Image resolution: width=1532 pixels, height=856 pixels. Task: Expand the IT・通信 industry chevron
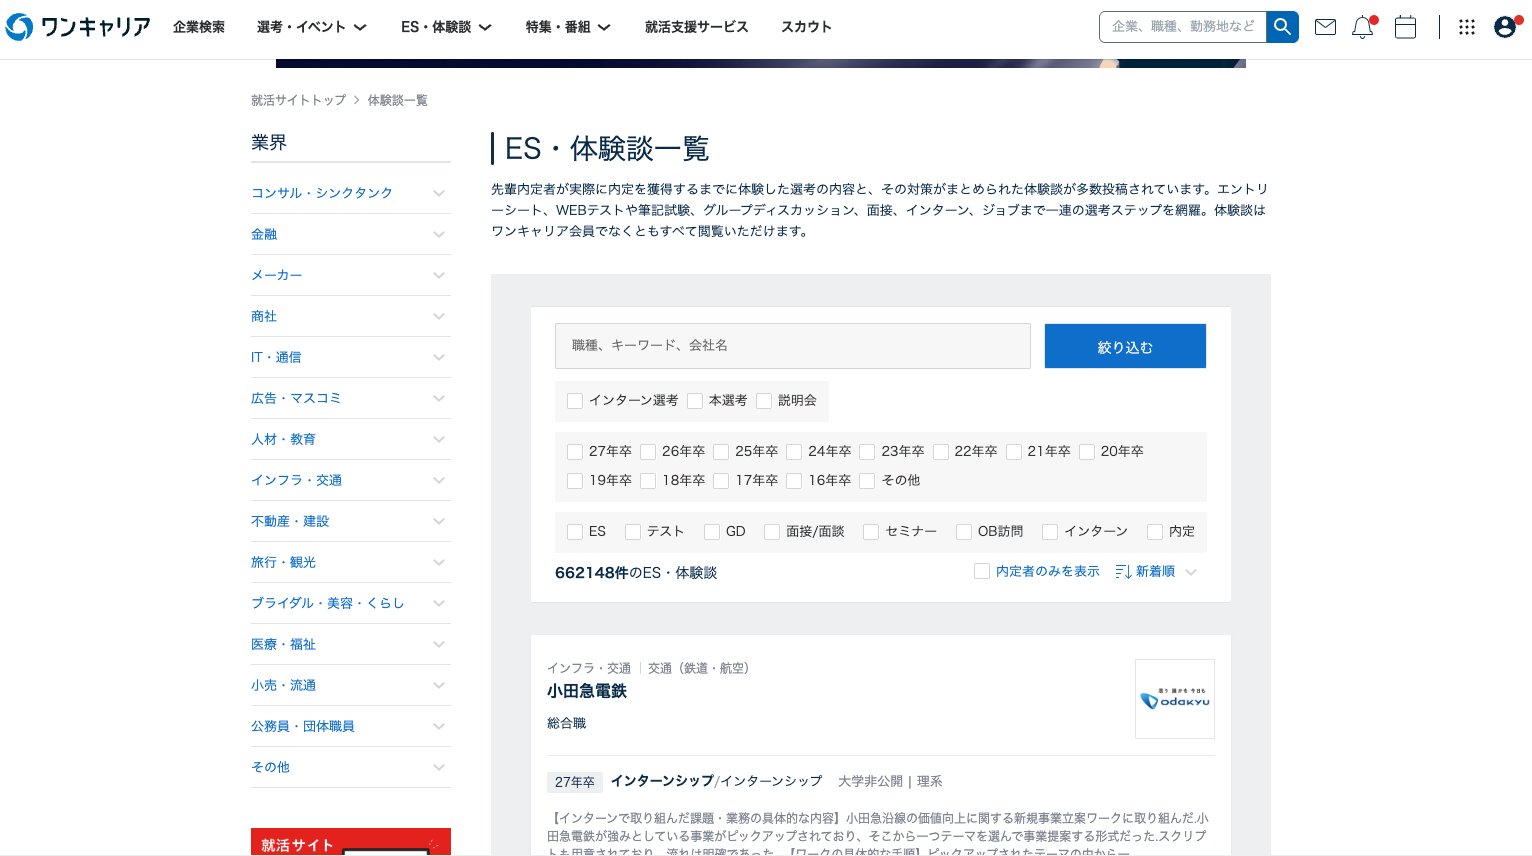pos(439,357)
